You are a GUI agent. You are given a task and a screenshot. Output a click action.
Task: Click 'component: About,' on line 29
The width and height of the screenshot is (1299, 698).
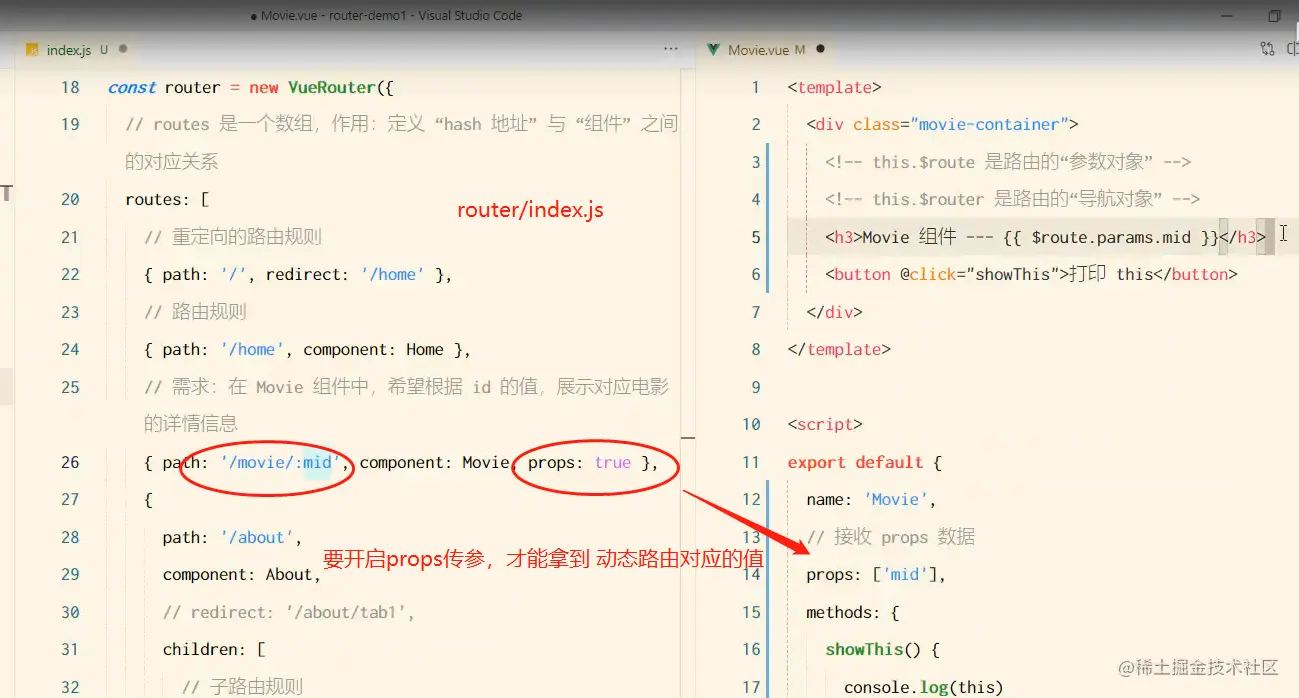click(x=242, y=574)
